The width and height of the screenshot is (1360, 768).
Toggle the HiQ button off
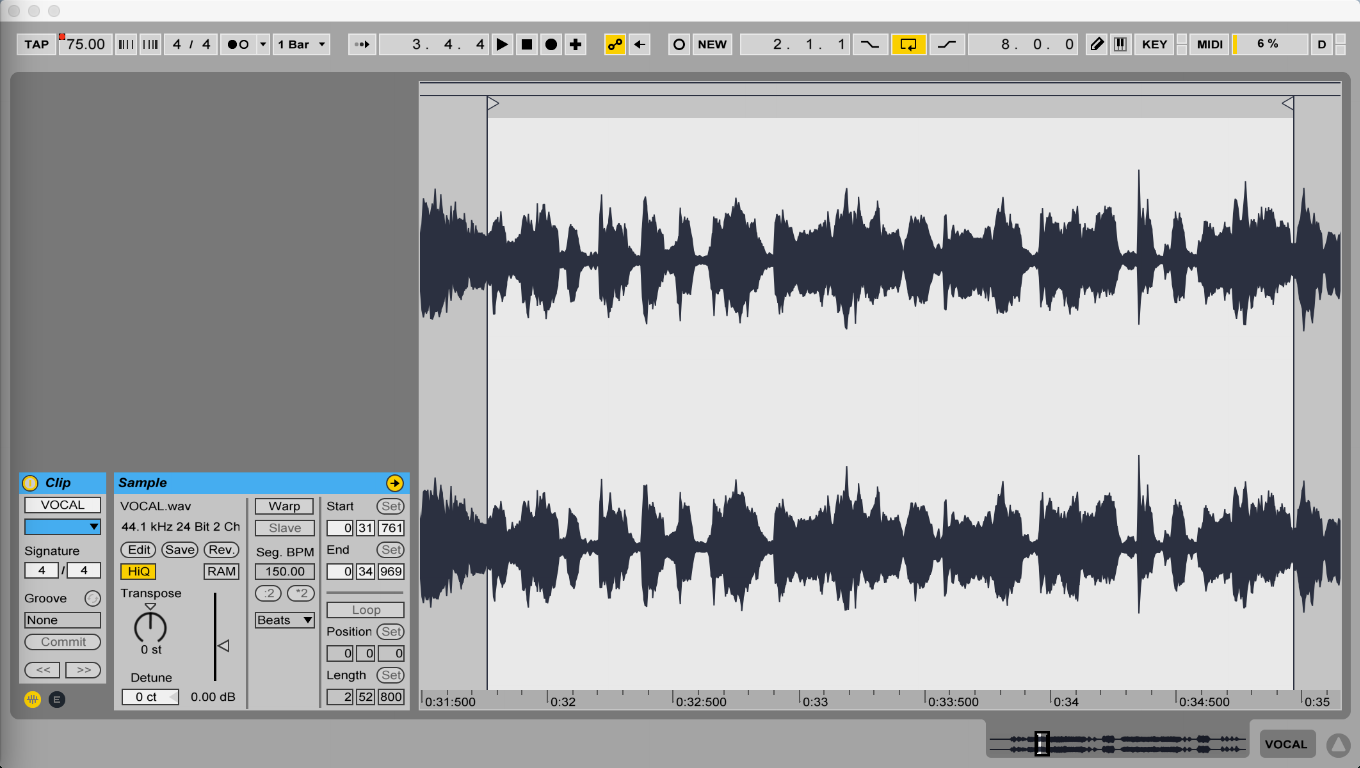(x=138, y=571)
